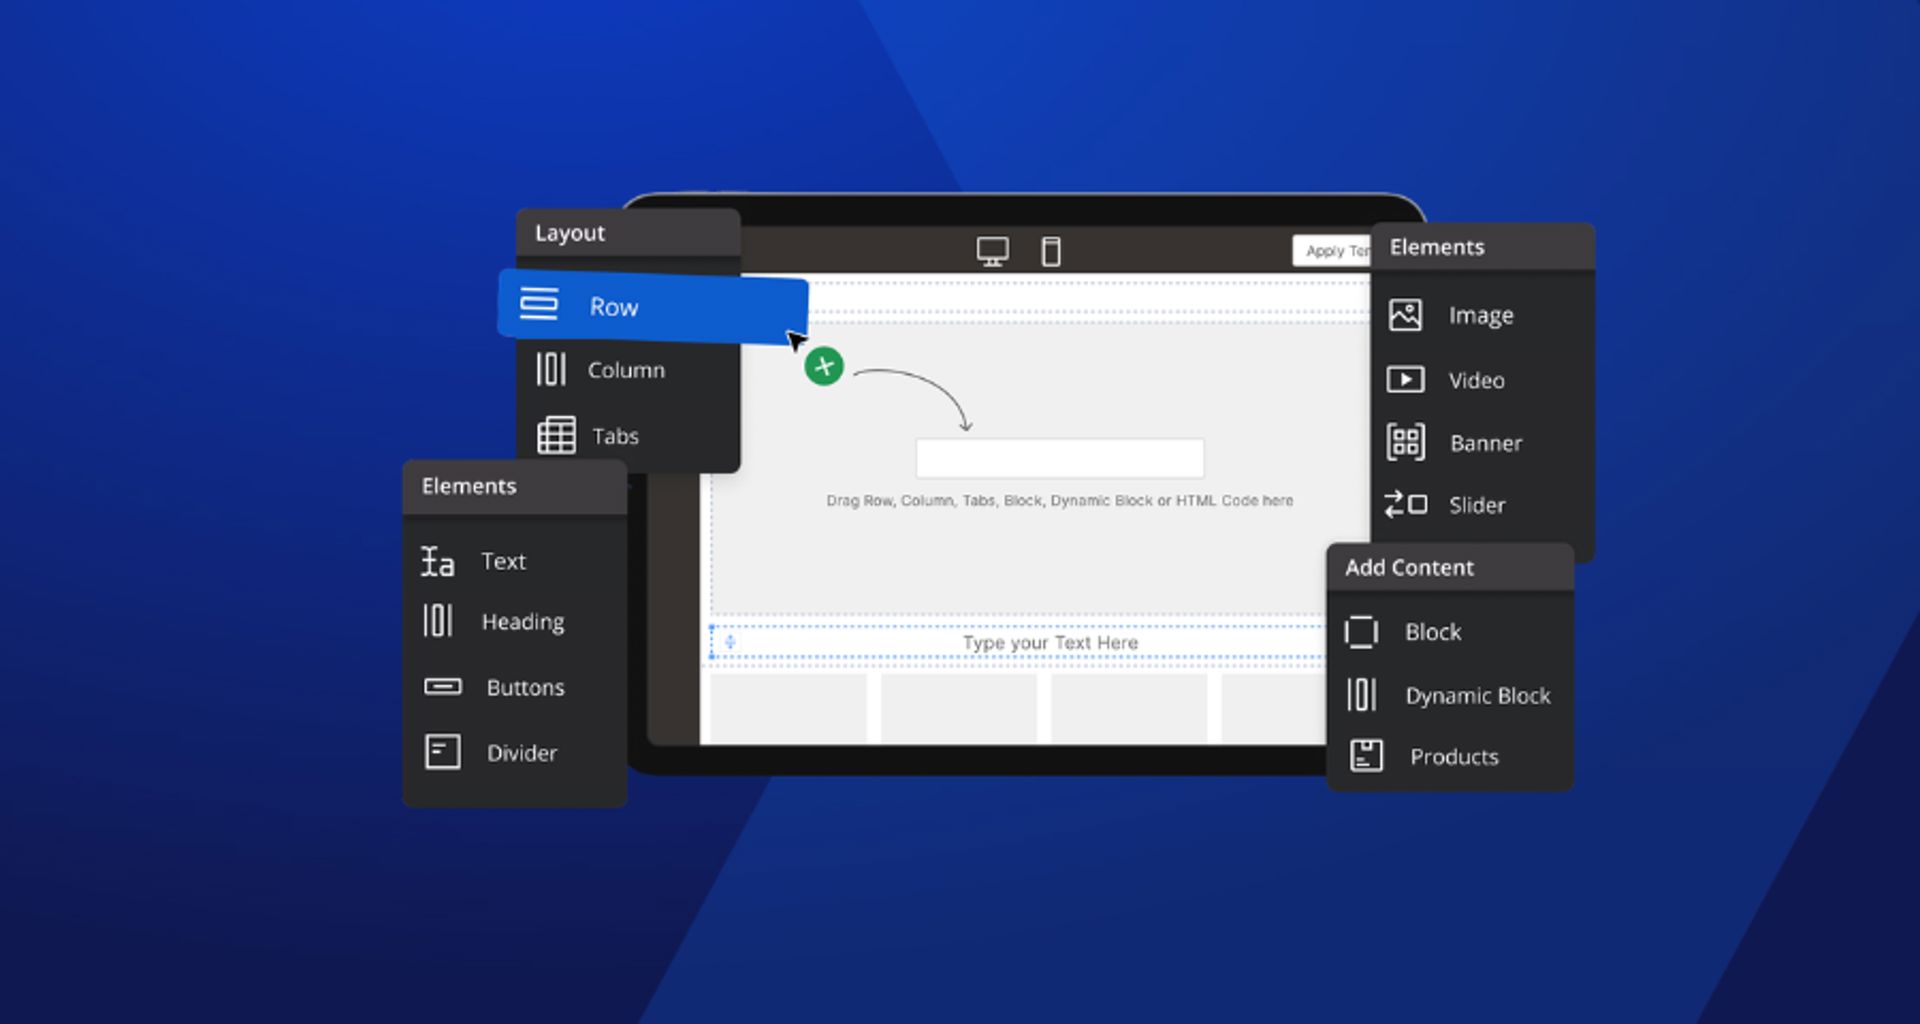Click the Apply Template button

click(1333, 251)
